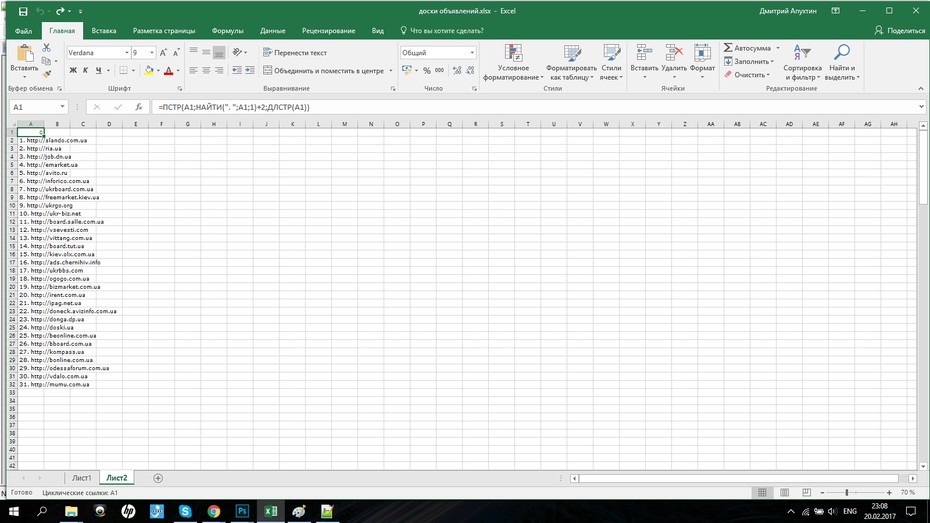Screen dimensions: 930x523
Task: Toggle bold formatting (Ж)
Action: point(73,71)
